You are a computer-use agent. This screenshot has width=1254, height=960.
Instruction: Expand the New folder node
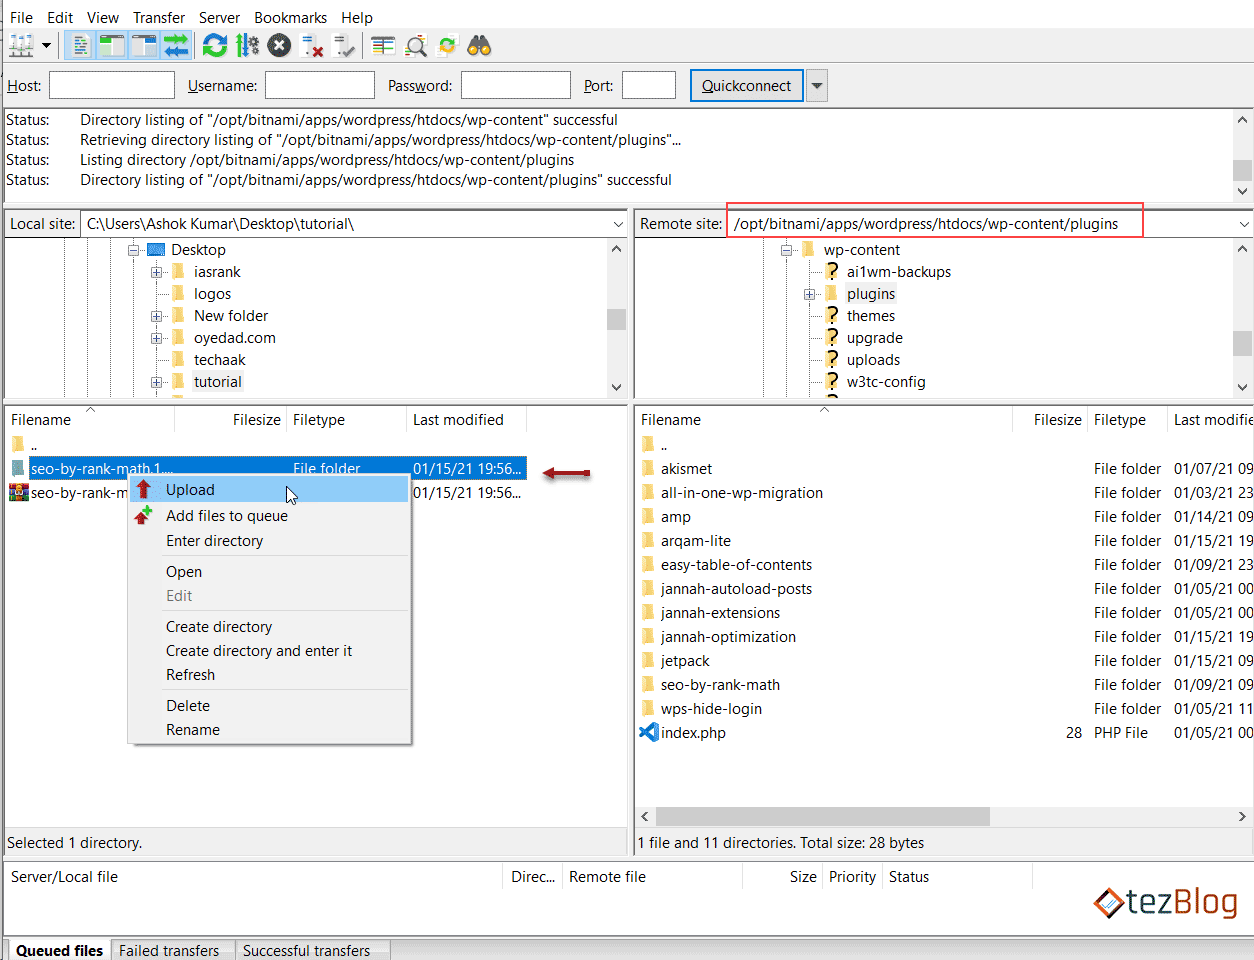(156, 316)
